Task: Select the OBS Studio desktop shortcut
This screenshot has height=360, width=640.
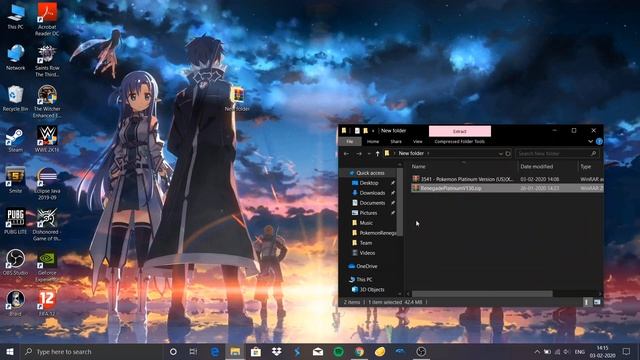Action: click(x=16, y=262)
